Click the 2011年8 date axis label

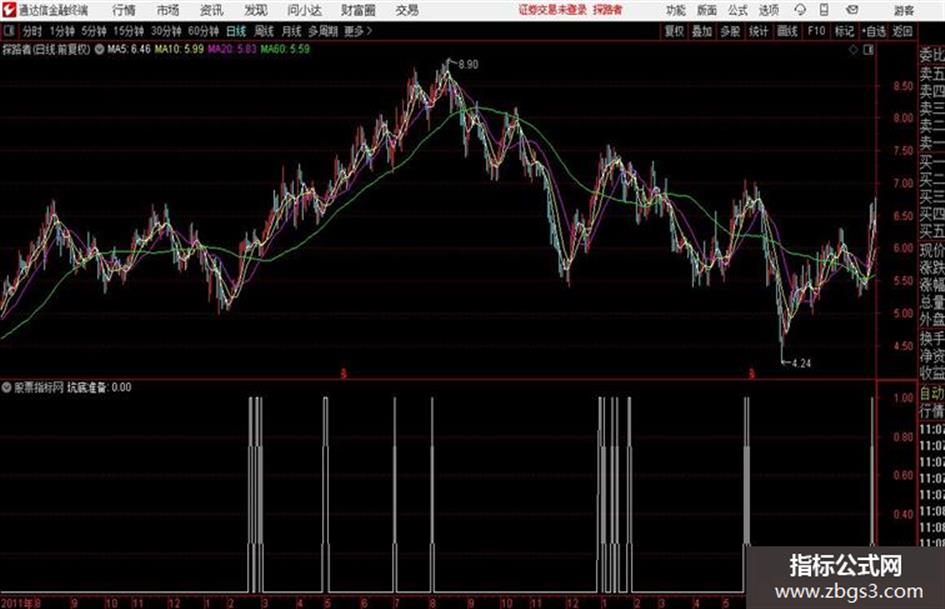[21, 603]
